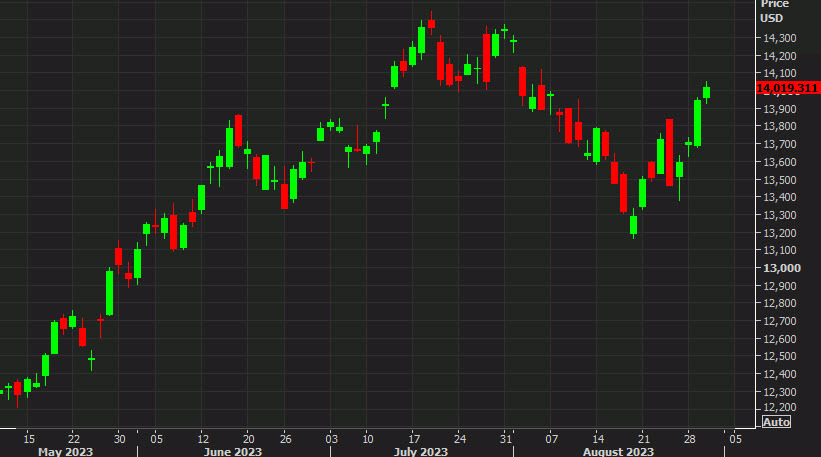821x457 pixels.
Task: Click the 15 date tick in May
Action: (x=29, y=439)
